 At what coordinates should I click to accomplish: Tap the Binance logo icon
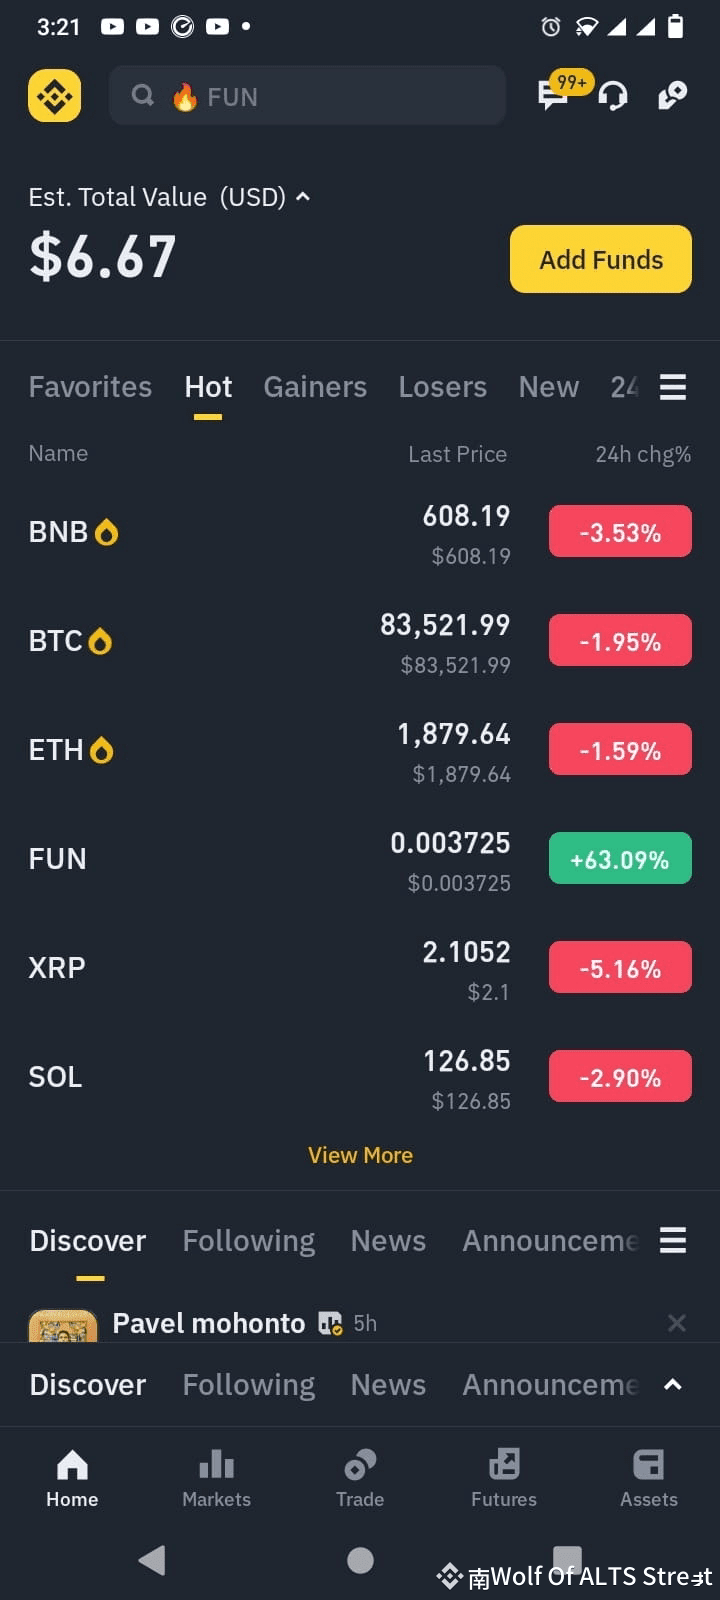[x=54, y=96]
